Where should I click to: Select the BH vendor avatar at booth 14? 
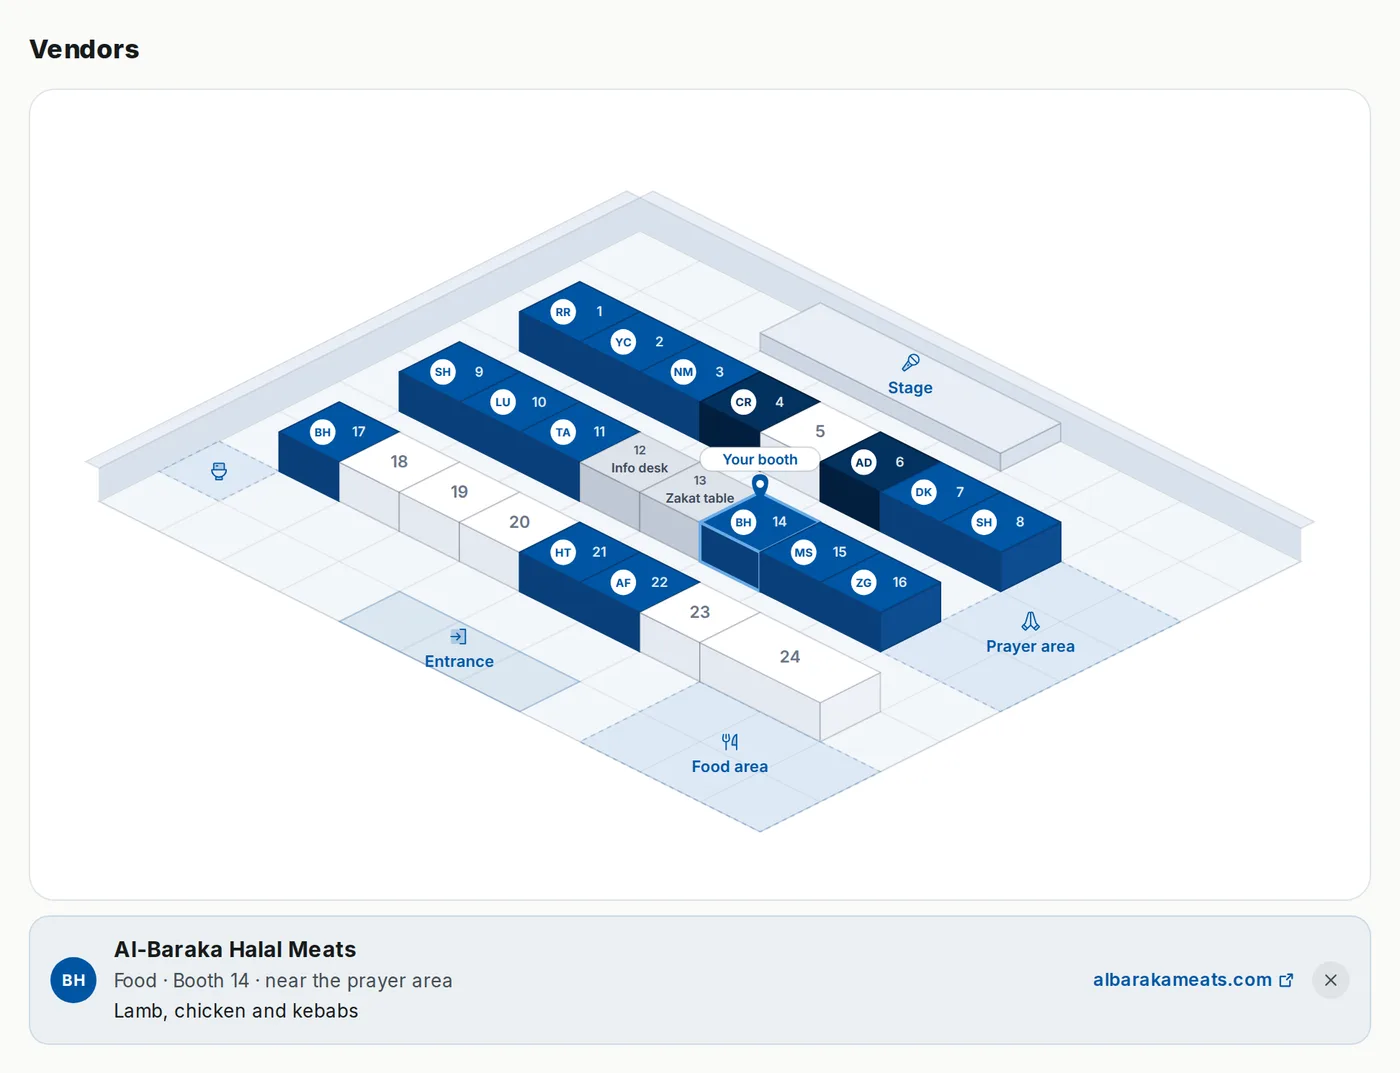[x=743, y=522]
